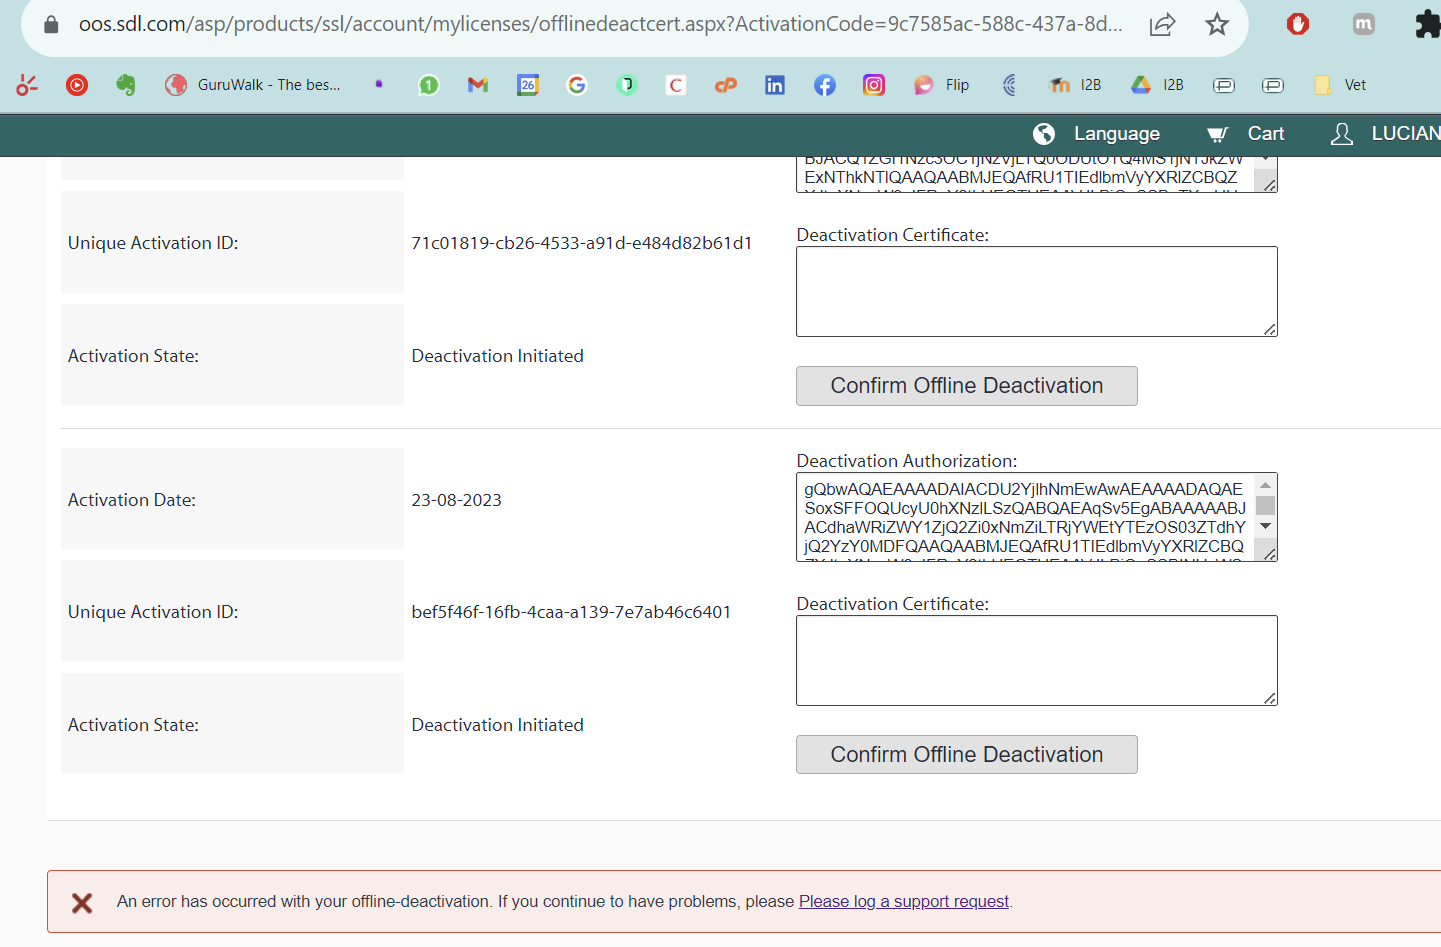Confirm Offline Deactivation for activation 71c01819

tap(967, 386)
